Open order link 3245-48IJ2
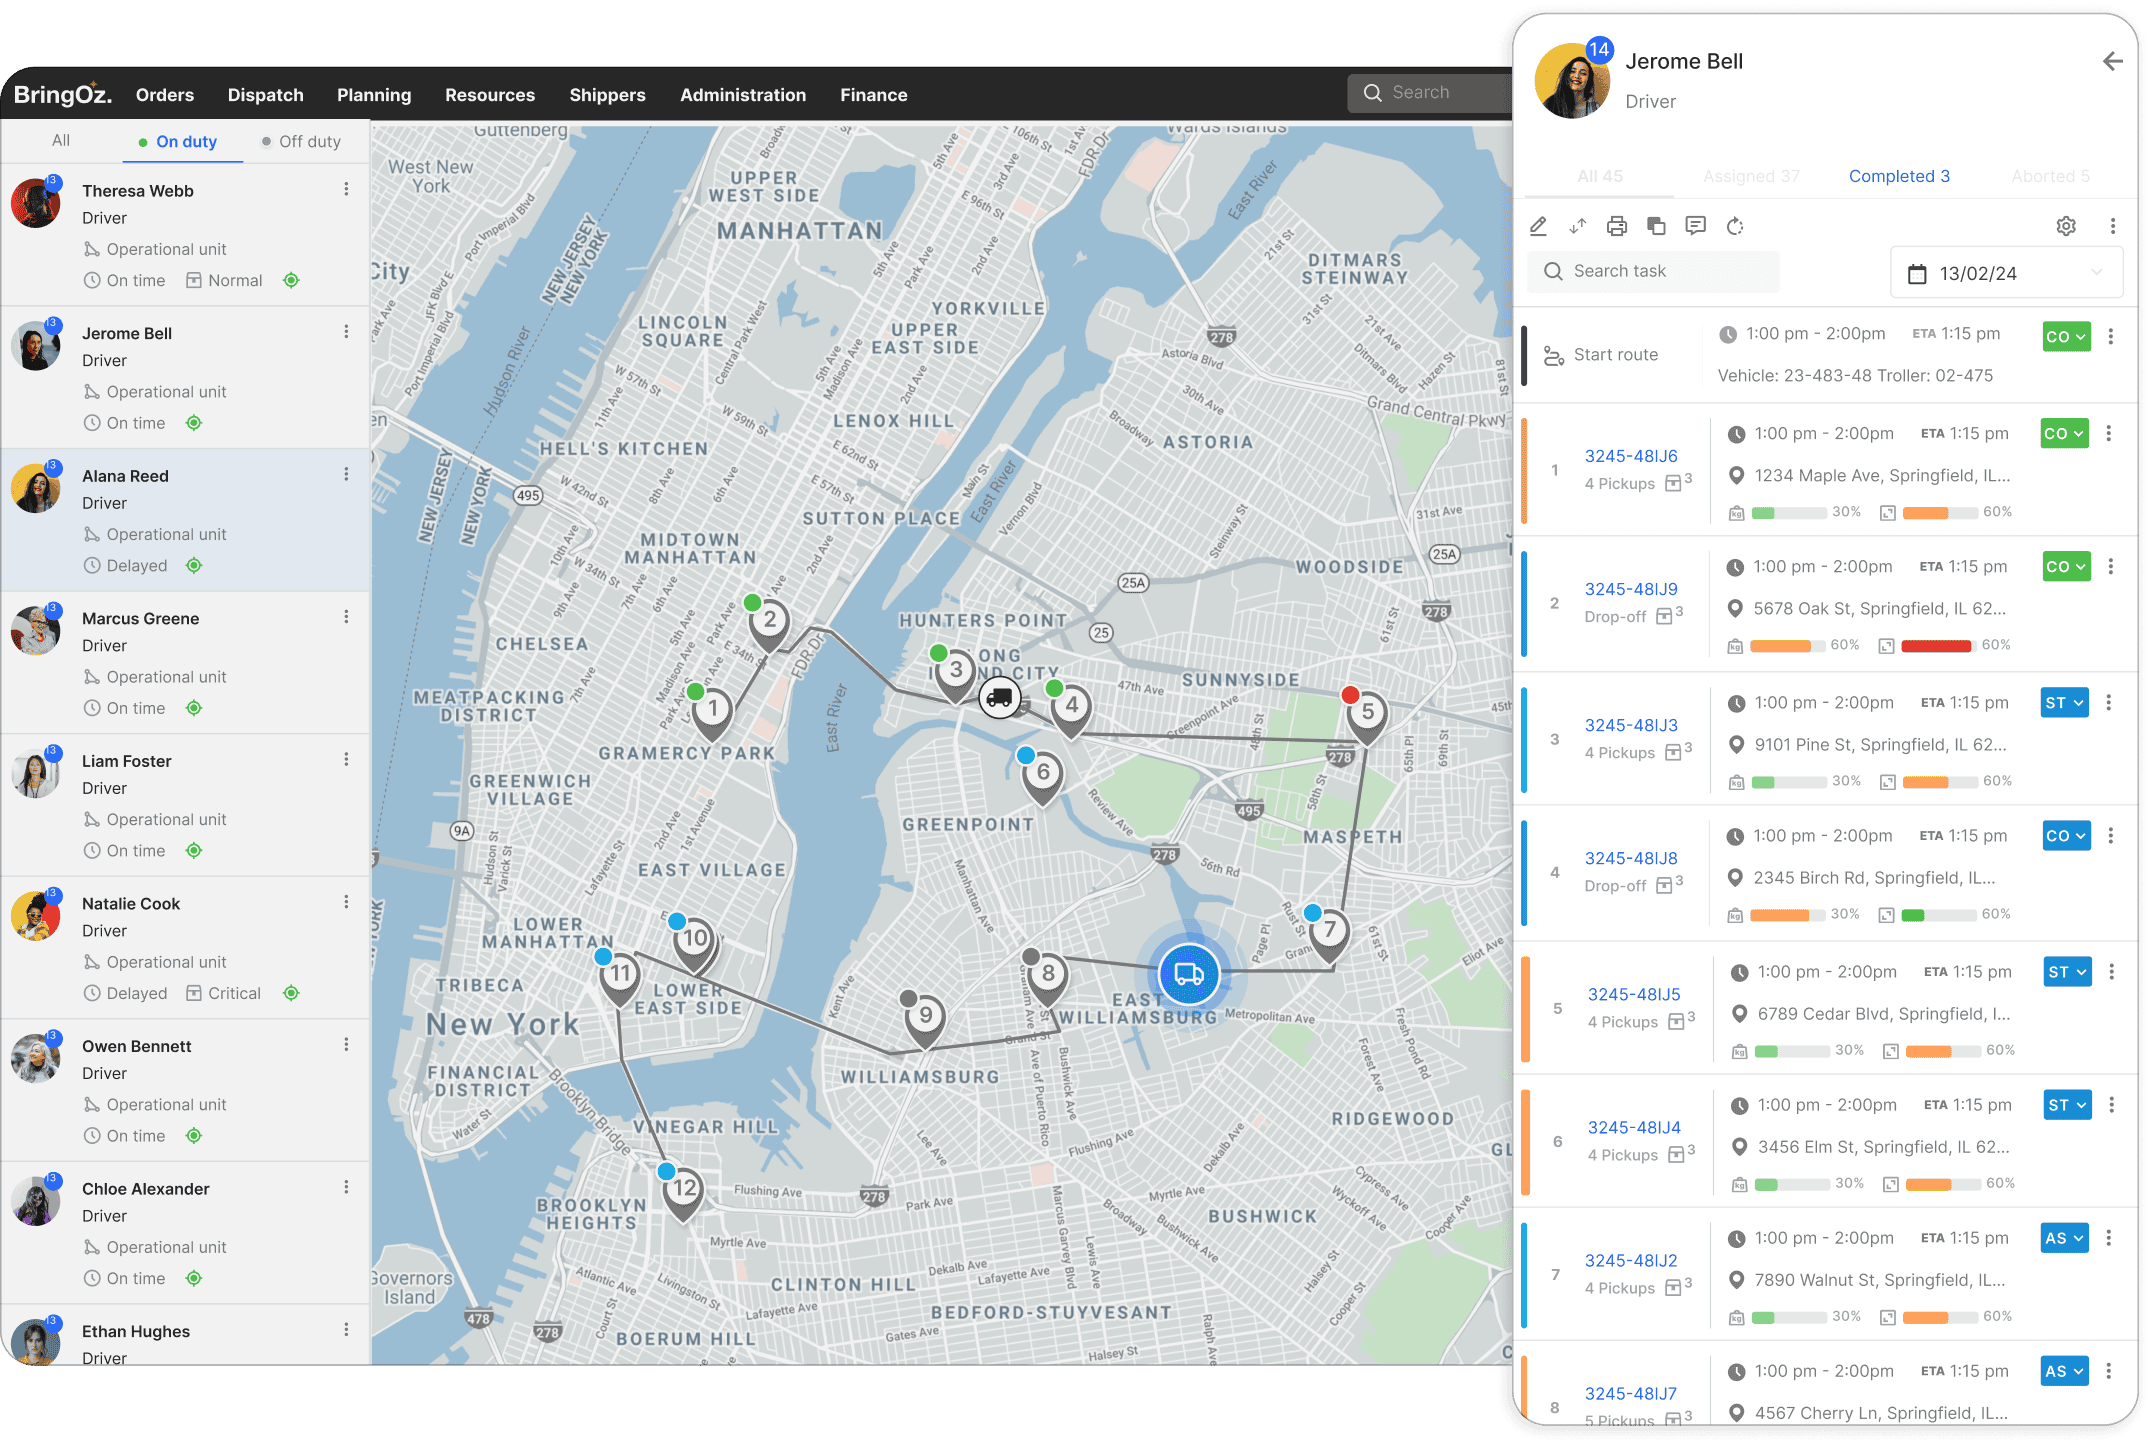This screenshot has width=2152, height=1445. (1630, 1260)
